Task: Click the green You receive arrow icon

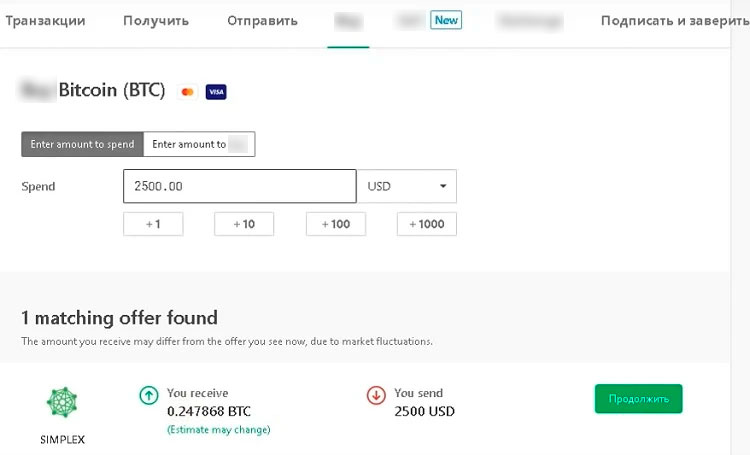Action: click(x=149, y=396)
